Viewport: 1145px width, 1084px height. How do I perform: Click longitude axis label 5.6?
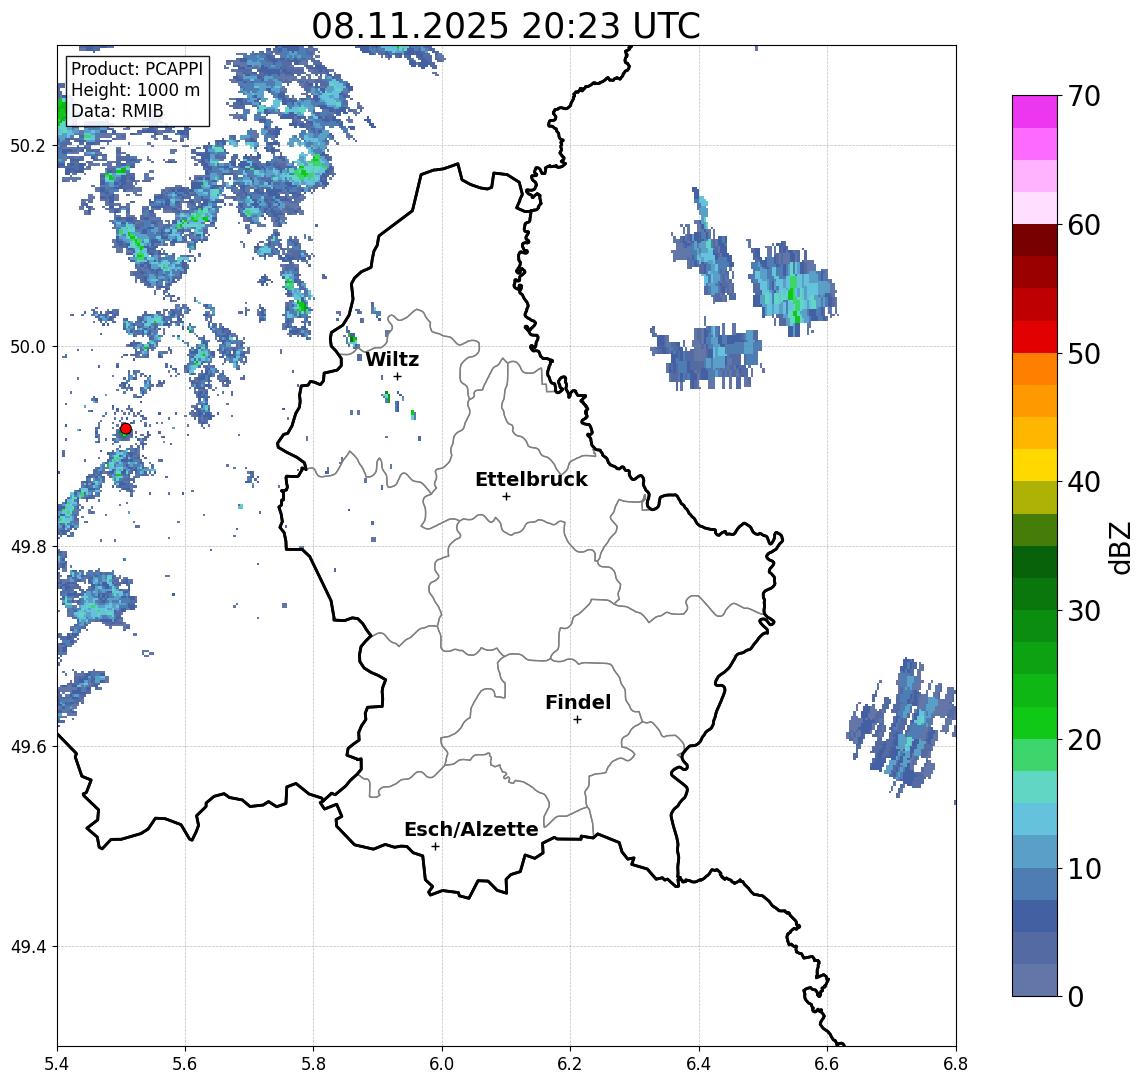tap(185, 1064)
